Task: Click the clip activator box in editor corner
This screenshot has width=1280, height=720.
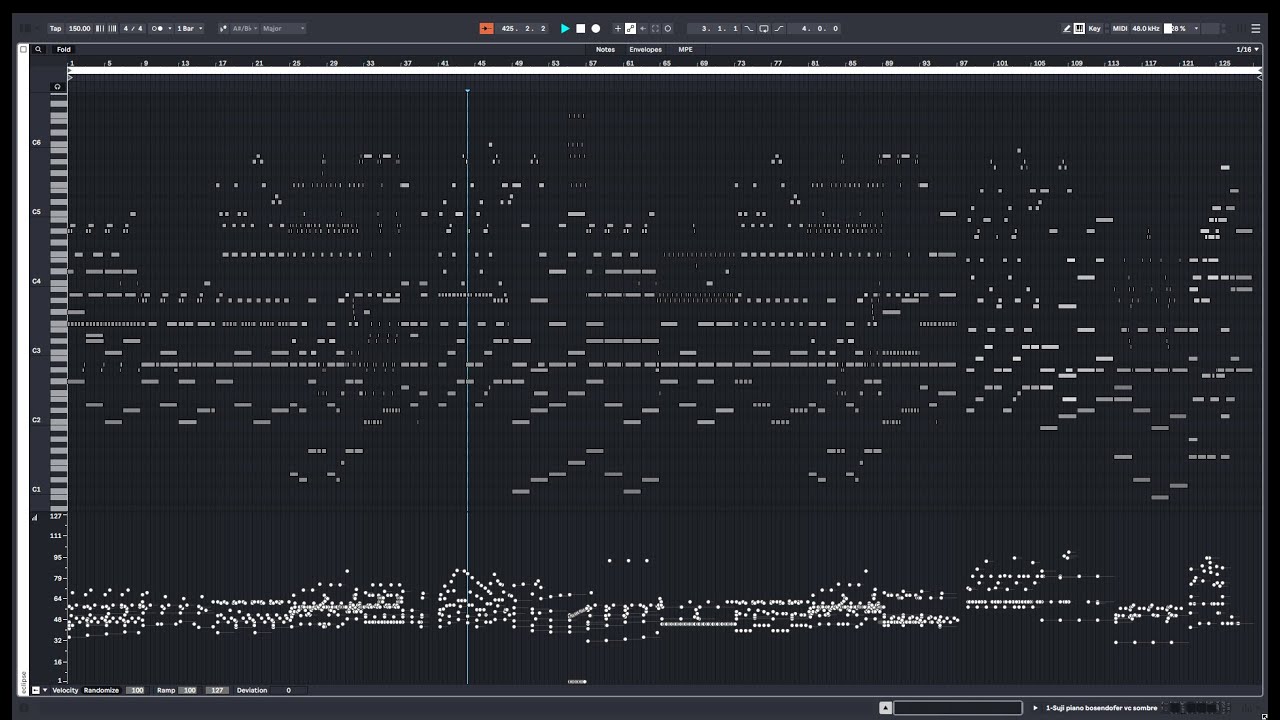Action: coord(23,49)
